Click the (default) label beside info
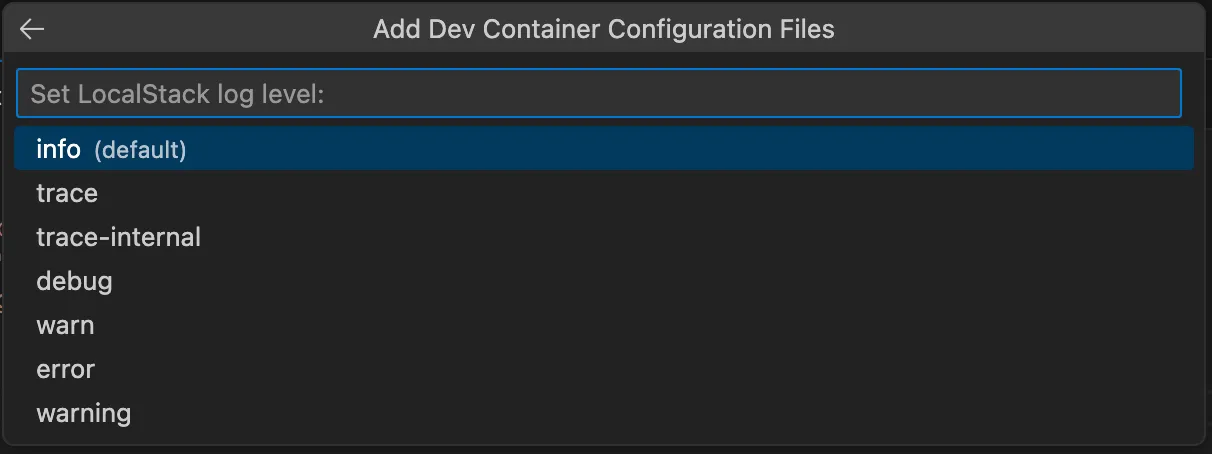Screen dimensions: 1212x454 (x=140, y=150)
